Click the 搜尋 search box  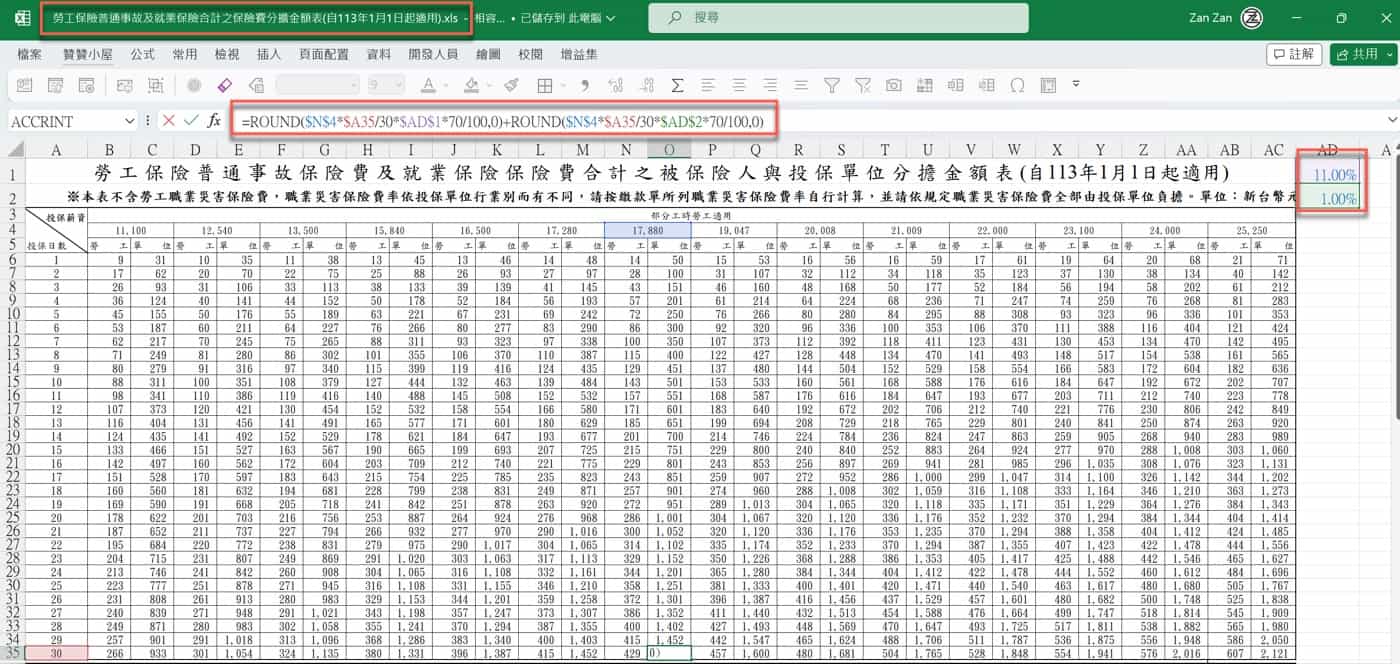838,18
